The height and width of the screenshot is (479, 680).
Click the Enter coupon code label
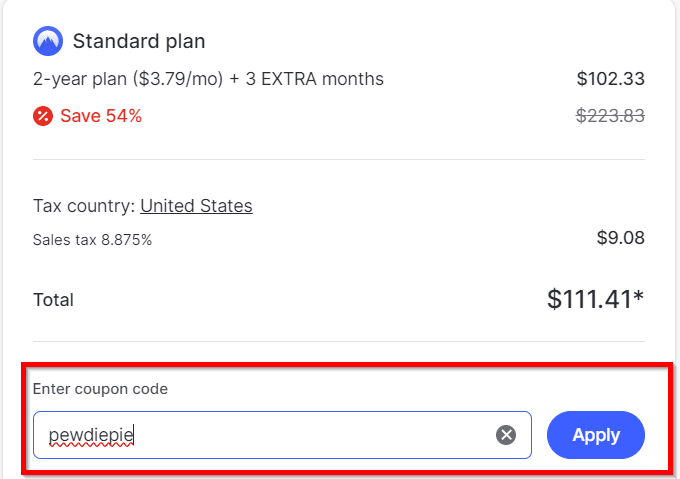coord(100,389)
